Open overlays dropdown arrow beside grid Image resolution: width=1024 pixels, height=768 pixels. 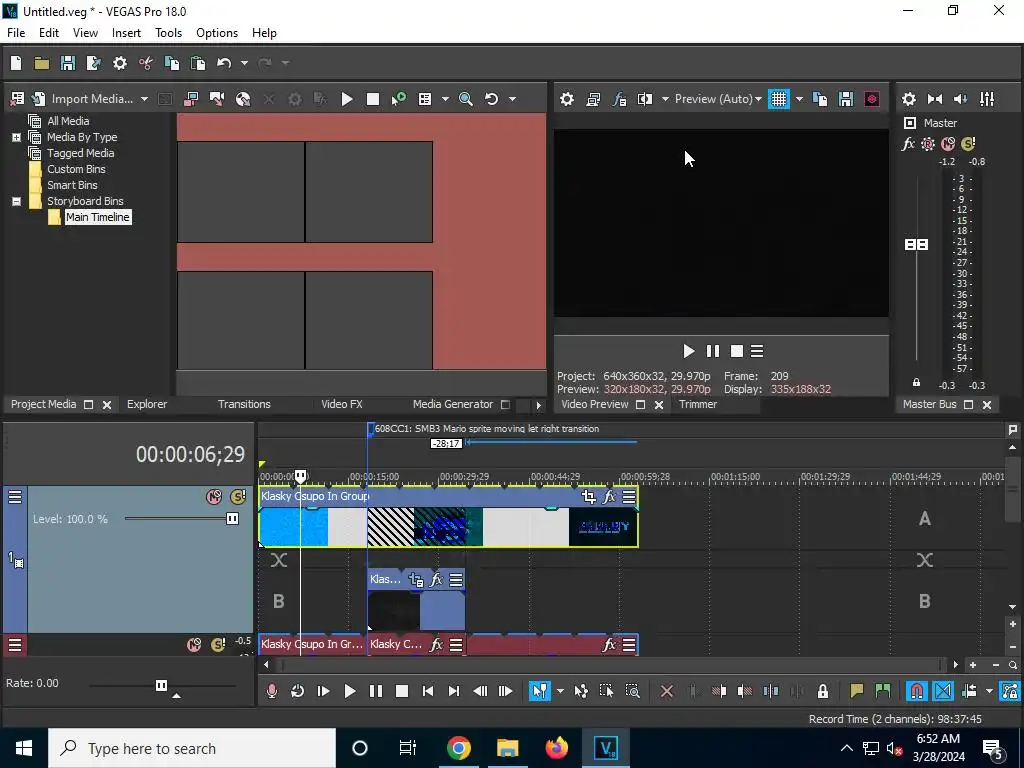[x=799, y=99]
